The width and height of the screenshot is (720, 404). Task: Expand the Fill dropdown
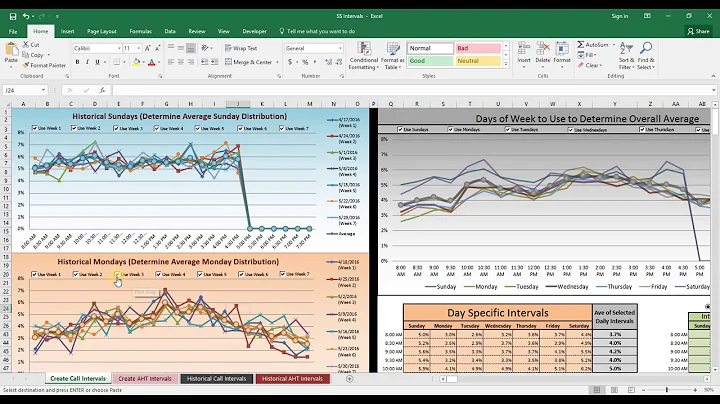[x=596, y=55]
